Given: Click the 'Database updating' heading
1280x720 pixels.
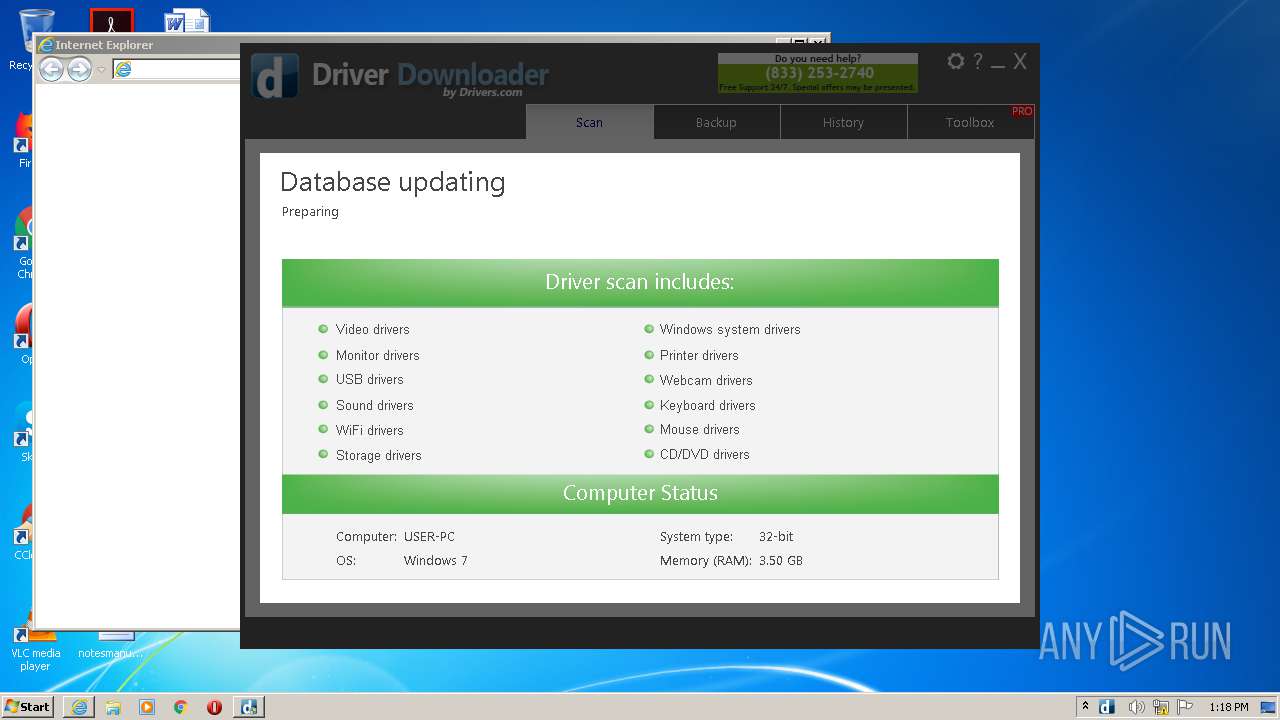Looking at the screenshot, I should point(392,182).
